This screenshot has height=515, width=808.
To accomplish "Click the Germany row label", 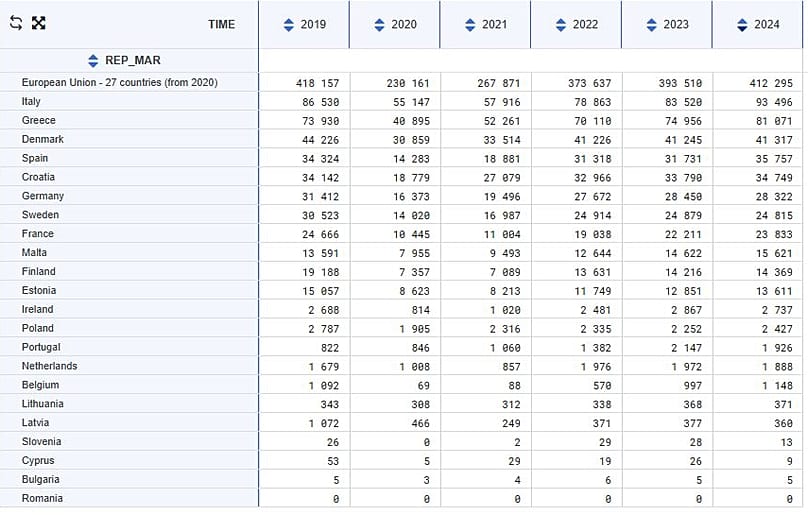I will (x=42, y=196).
